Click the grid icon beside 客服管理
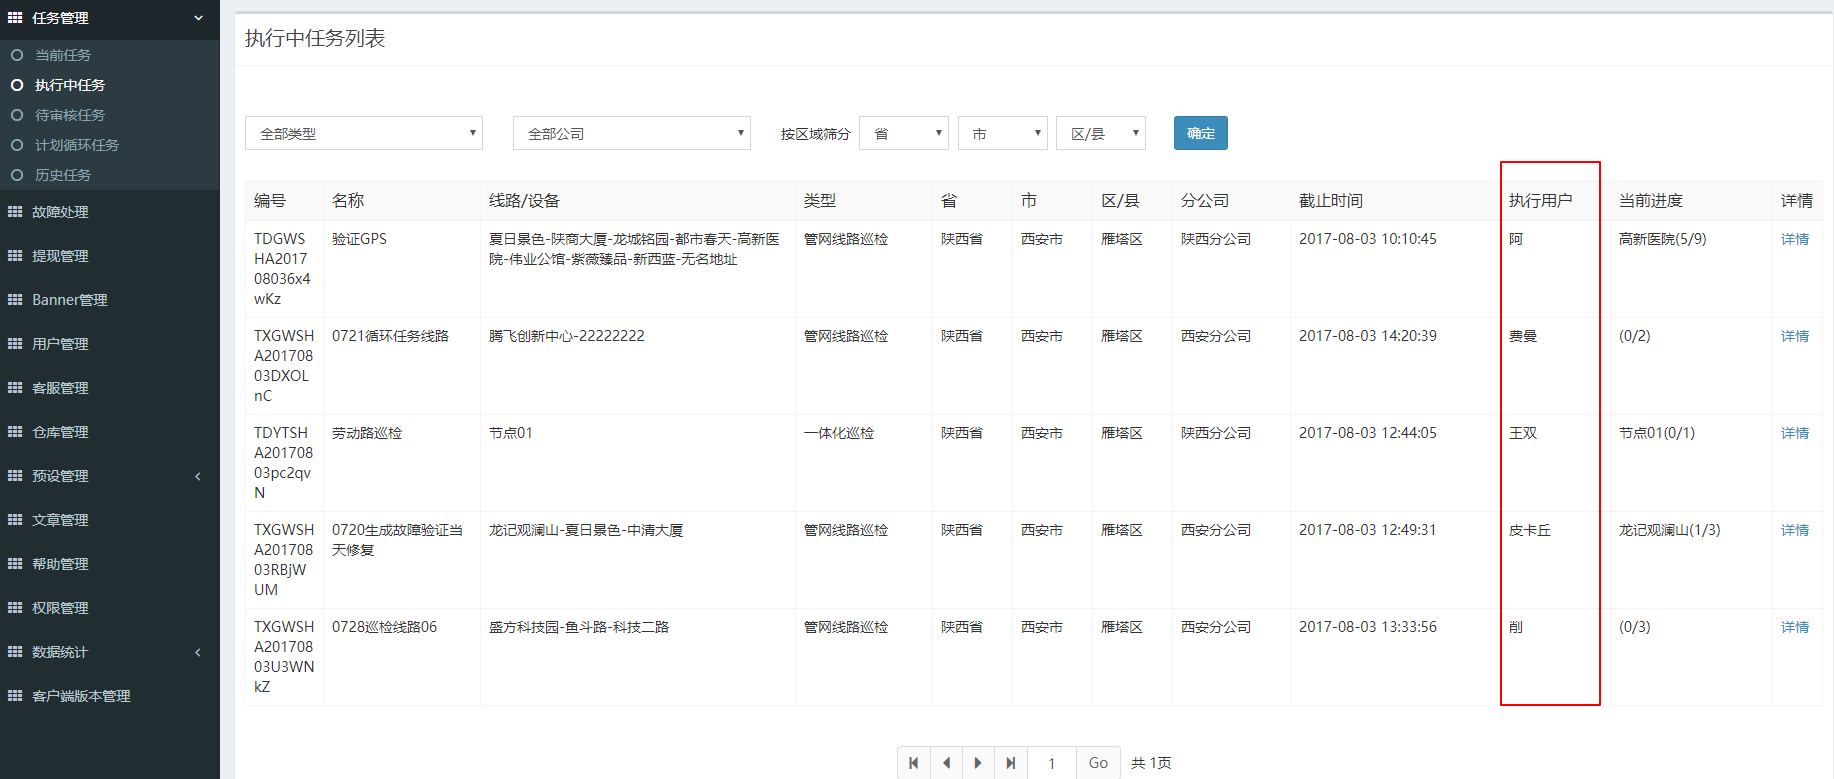 coord(15,388)
